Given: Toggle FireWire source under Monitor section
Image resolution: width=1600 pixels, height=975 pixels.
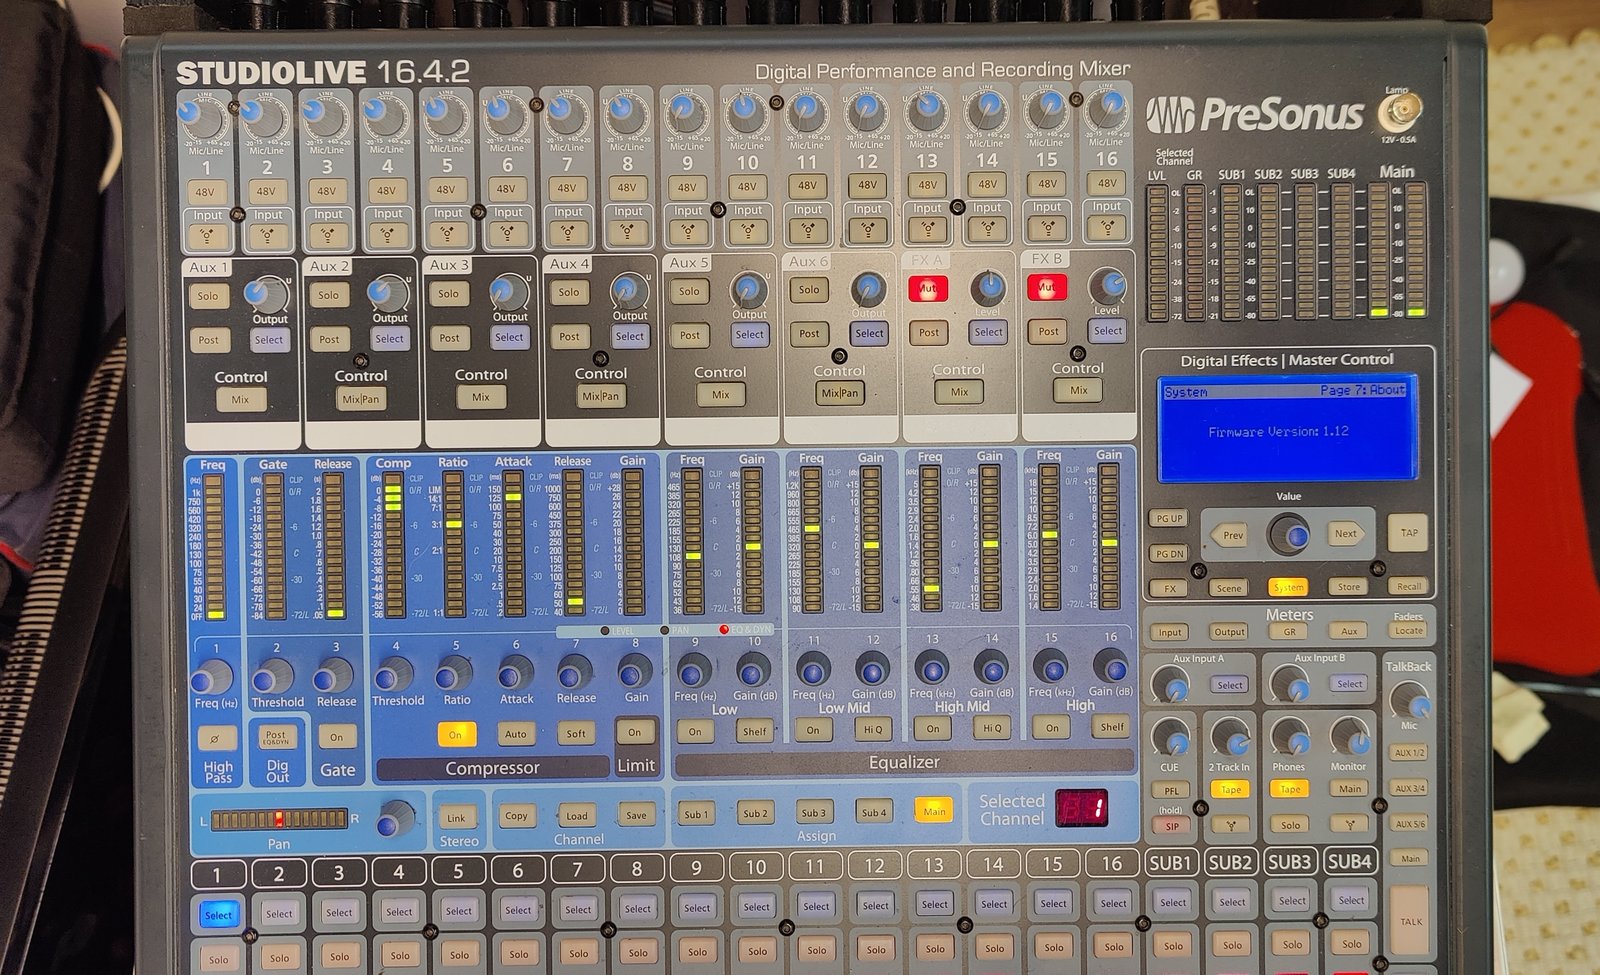Looking at the screenshot, I should click(x=1349, y=825).
